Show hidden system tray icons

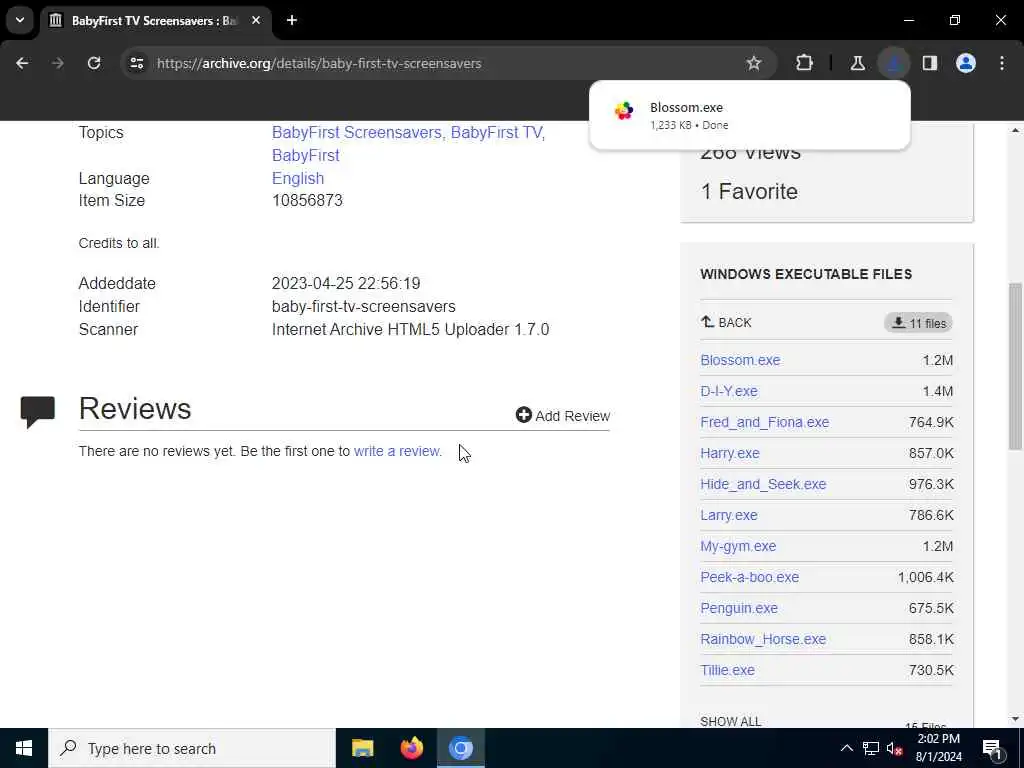846,748
